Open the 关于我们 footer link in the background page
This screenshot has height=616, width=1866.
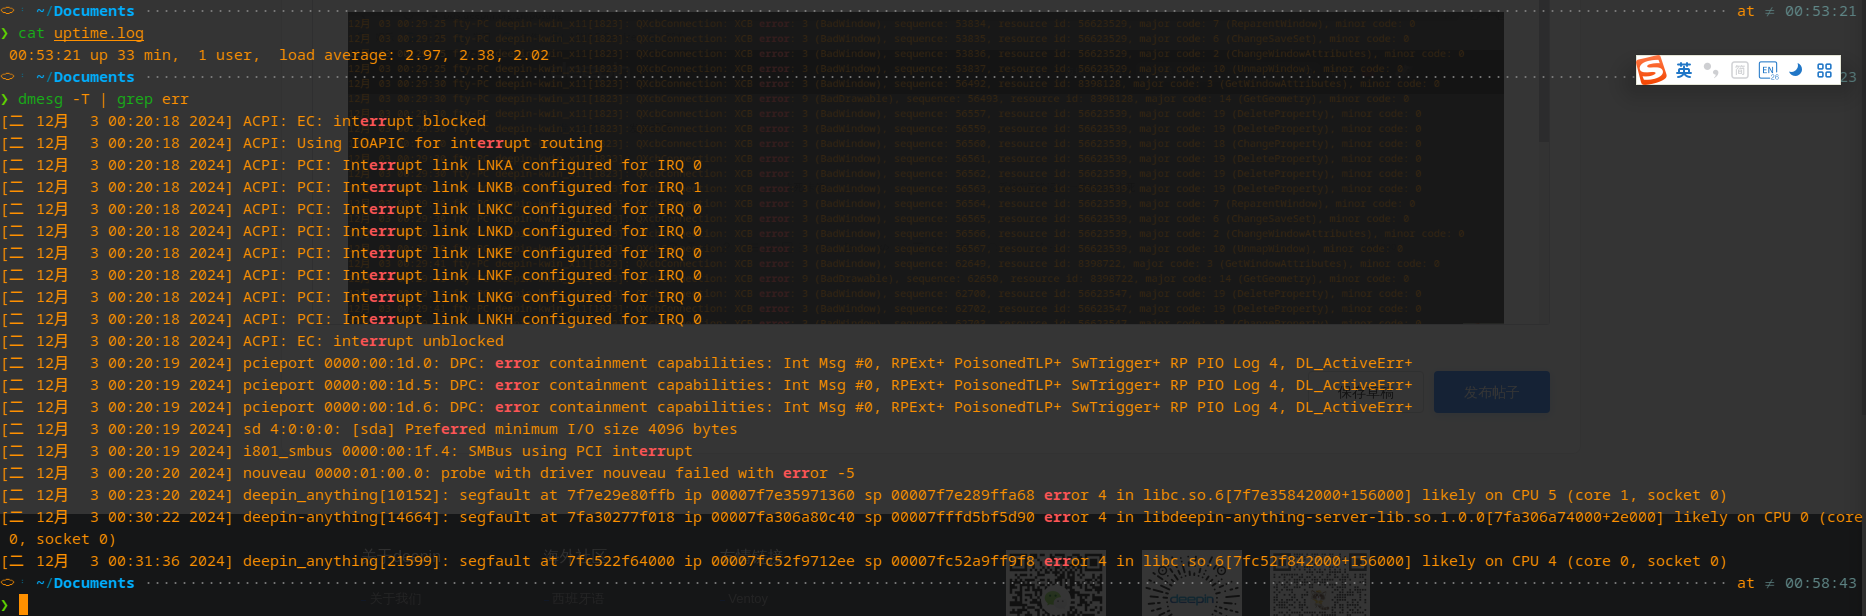point(395,599)
